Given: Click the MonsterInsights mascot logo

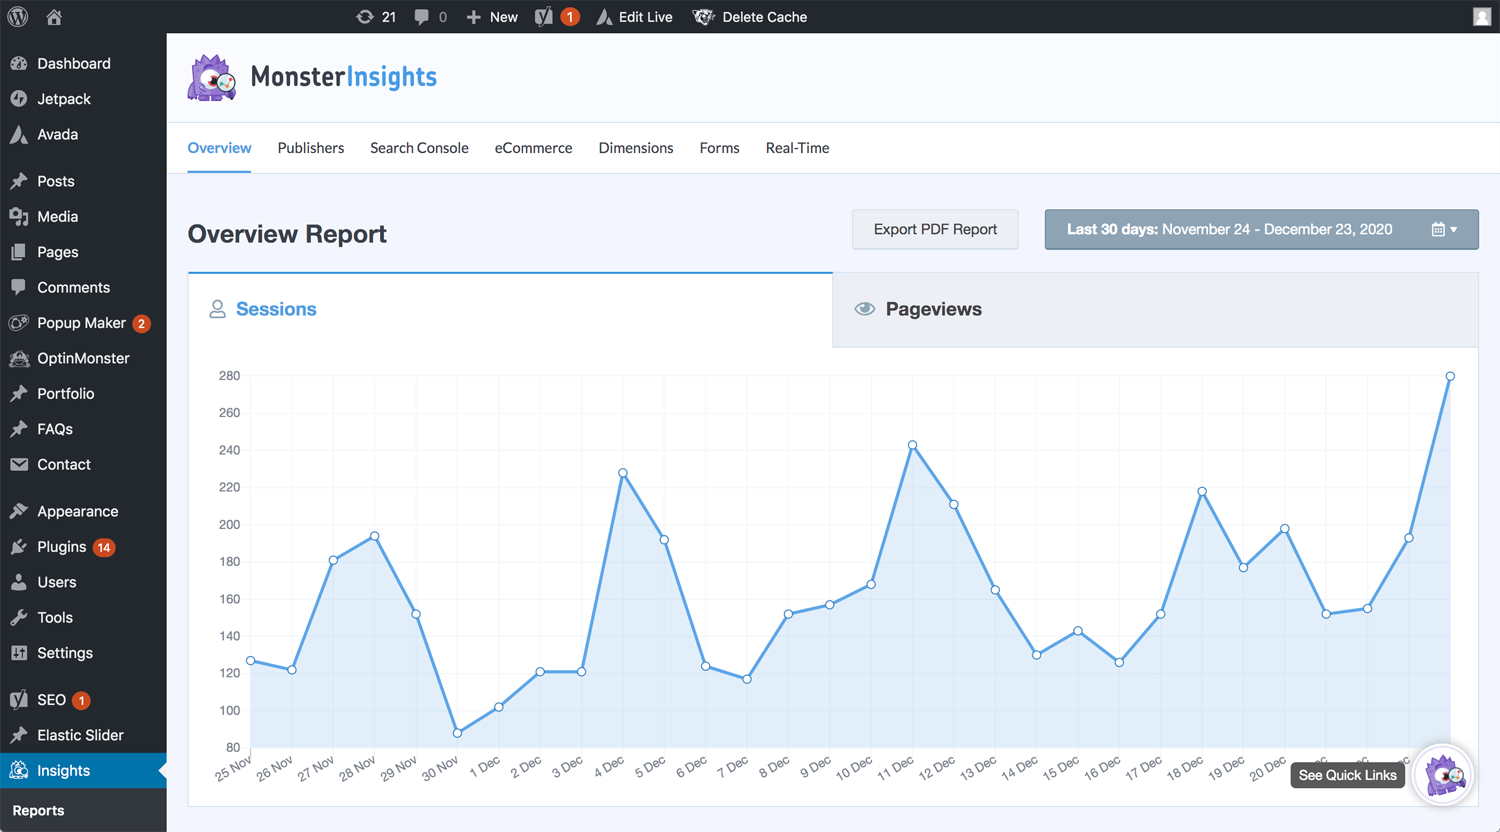Looking at the screenshot, I should coord(212,77).
